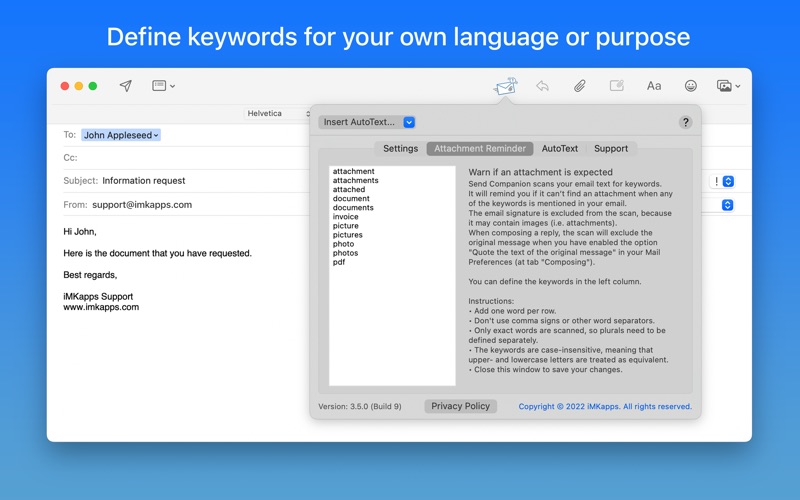The width and height of the screenshot is (800, 500).
Task: Close the compose window with red button
Action: point(65,86)
